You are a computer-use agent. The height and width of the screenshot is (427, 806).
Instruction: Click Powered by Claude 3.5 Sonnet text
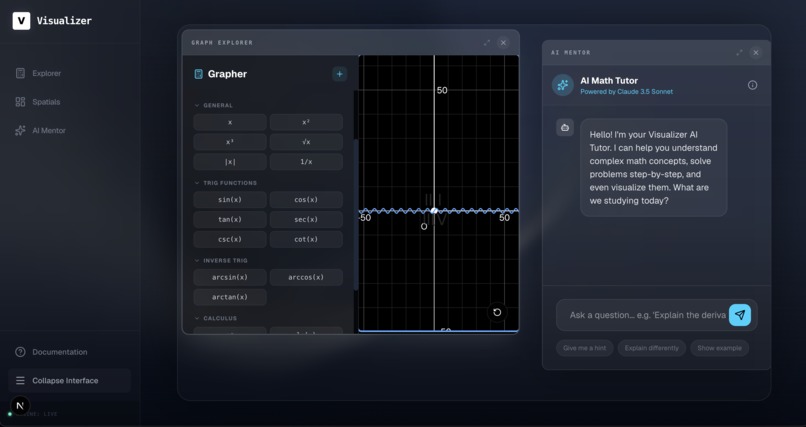627,92
